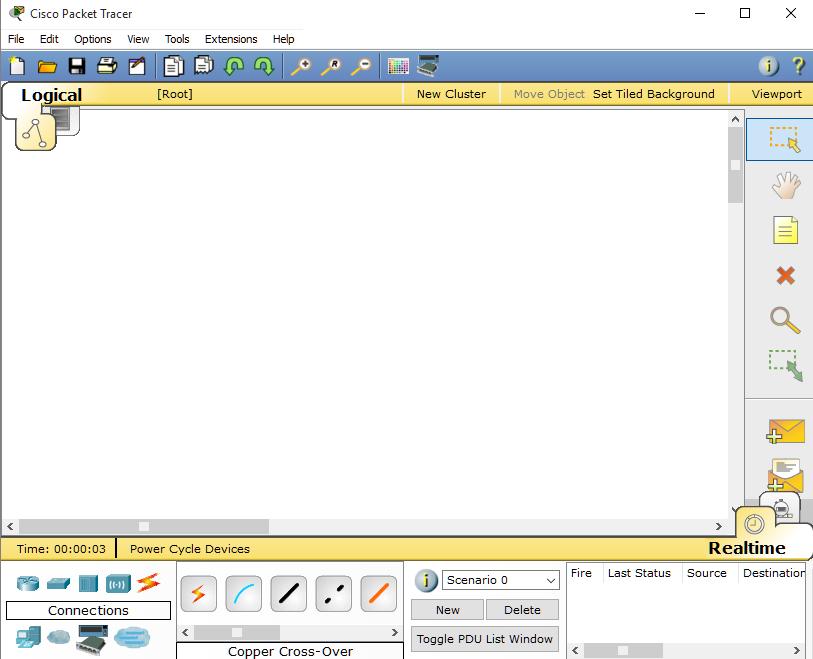Select Multiuser Connection category icon
The height and width of the screenshot is (659, 813).
pyautogui.click(x=132, y=637)
